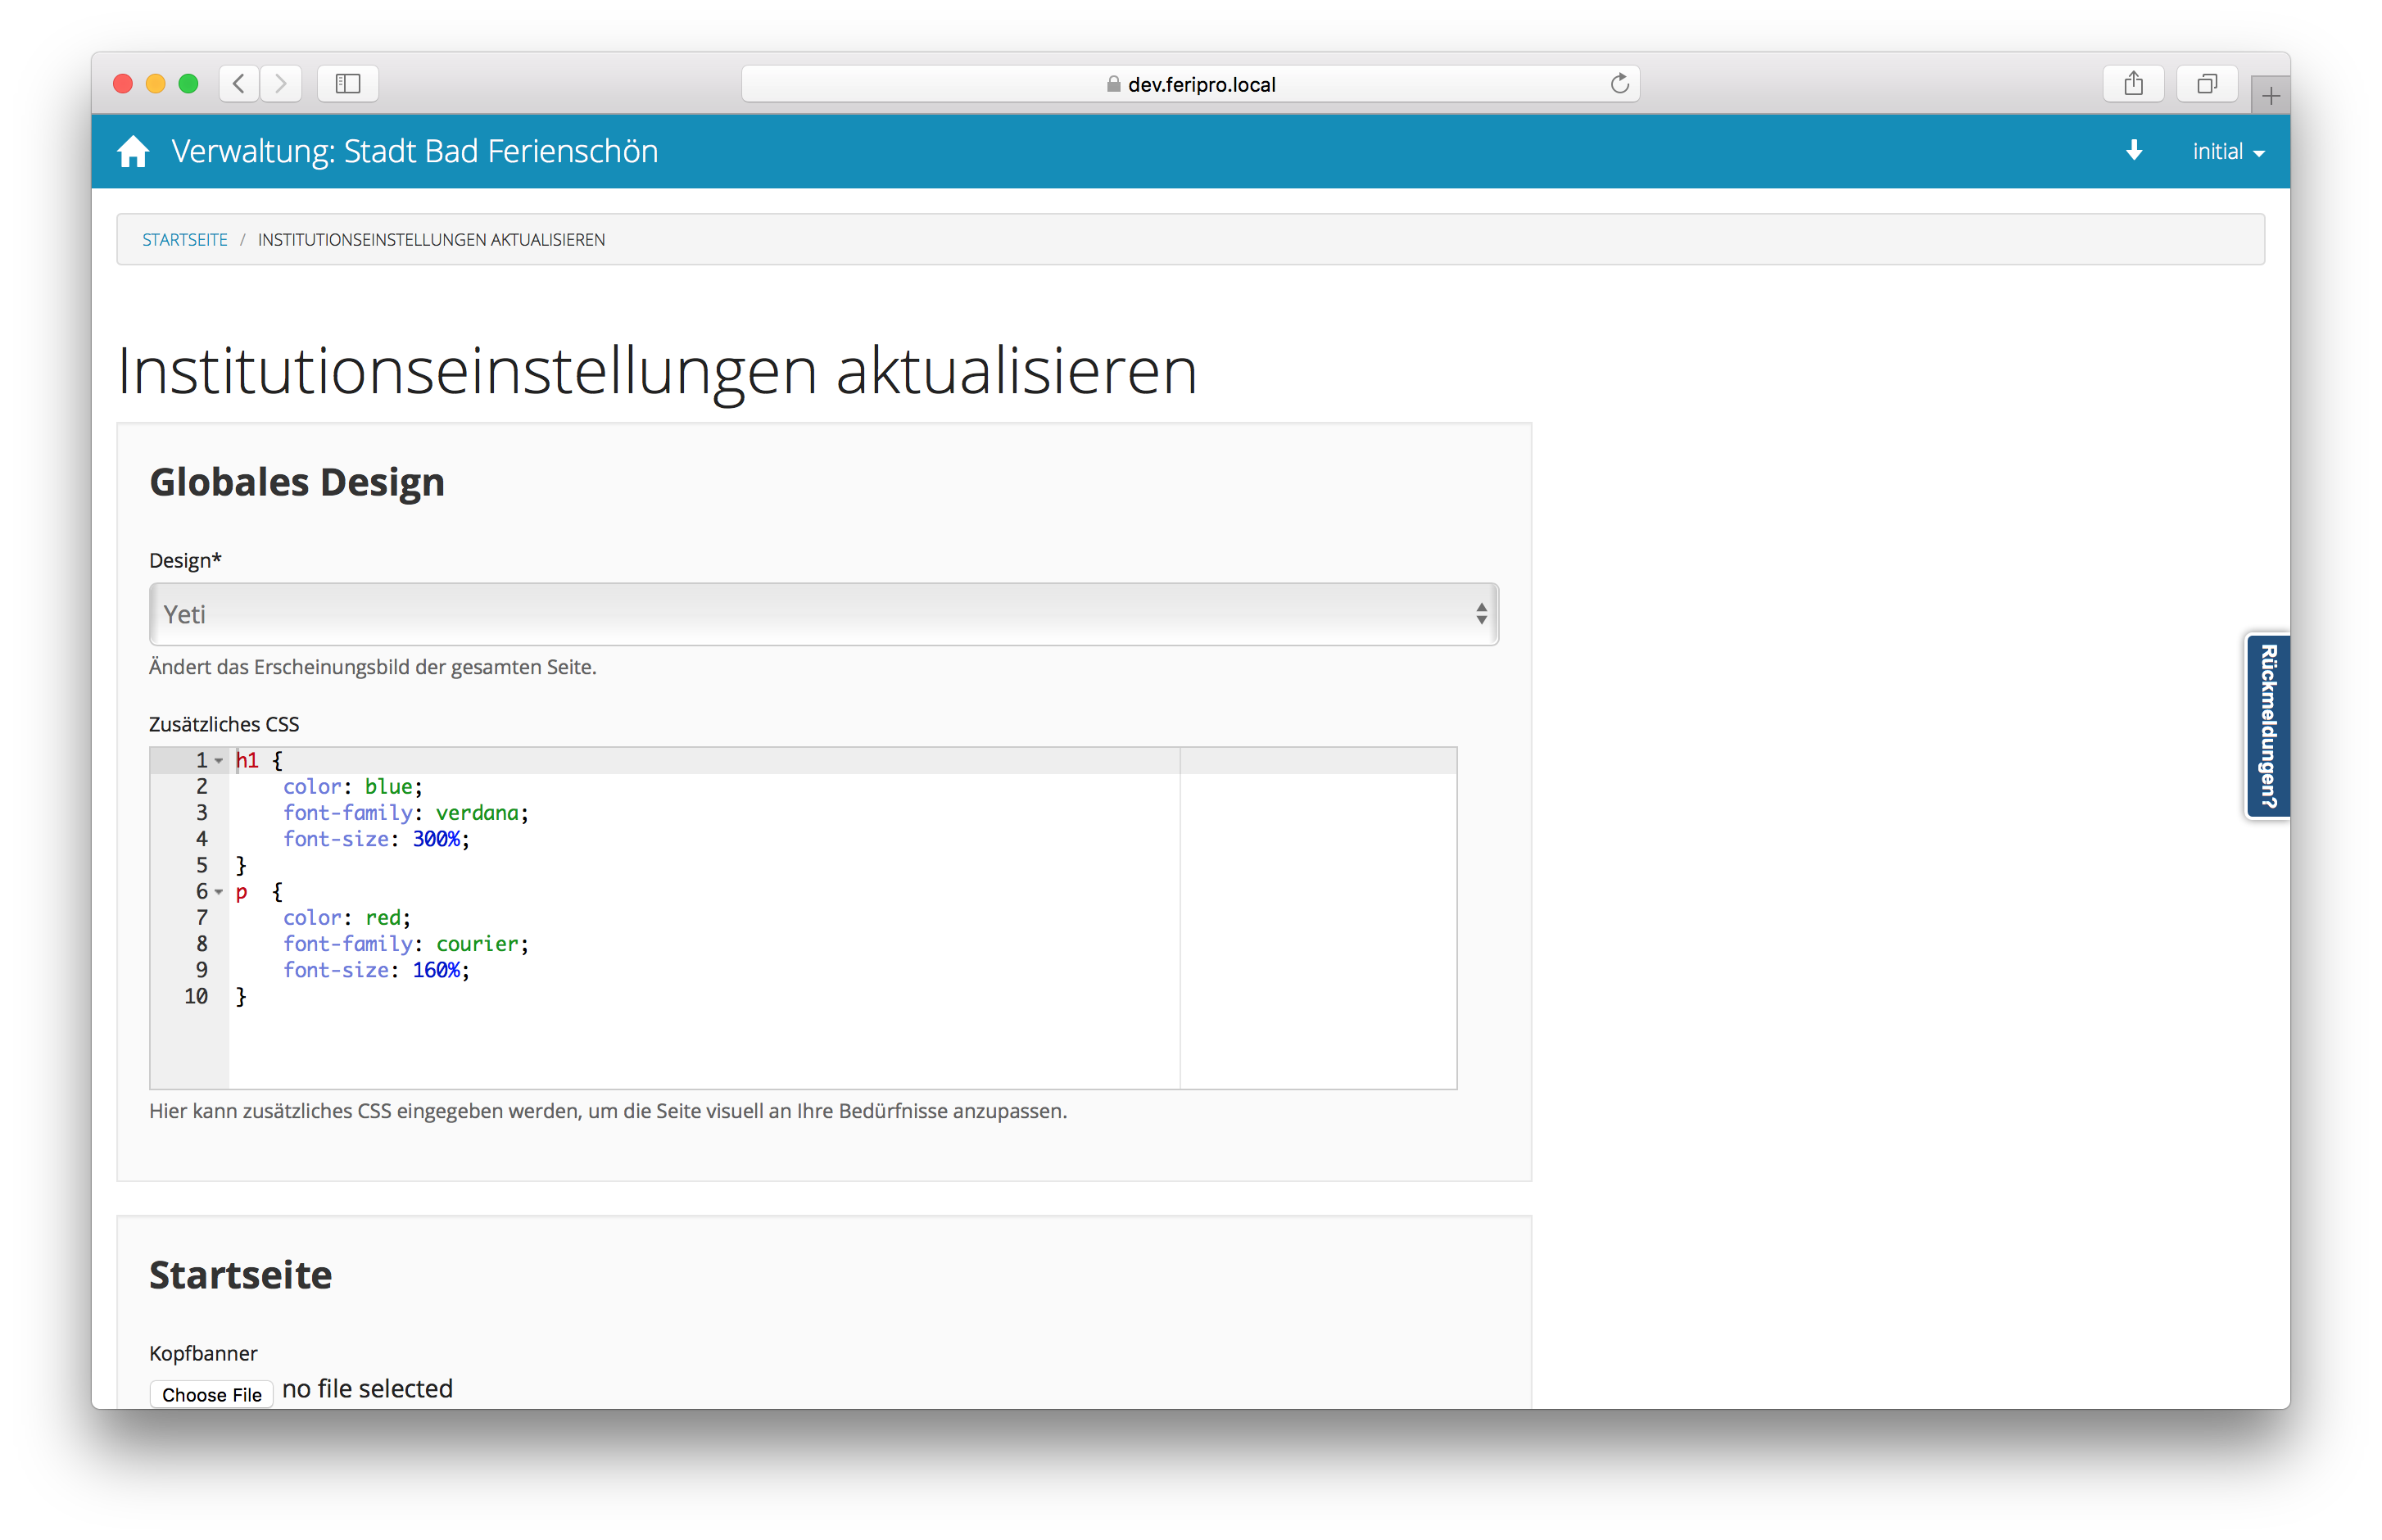
Task: Click the home icon in header
Action: click(133, 152)
